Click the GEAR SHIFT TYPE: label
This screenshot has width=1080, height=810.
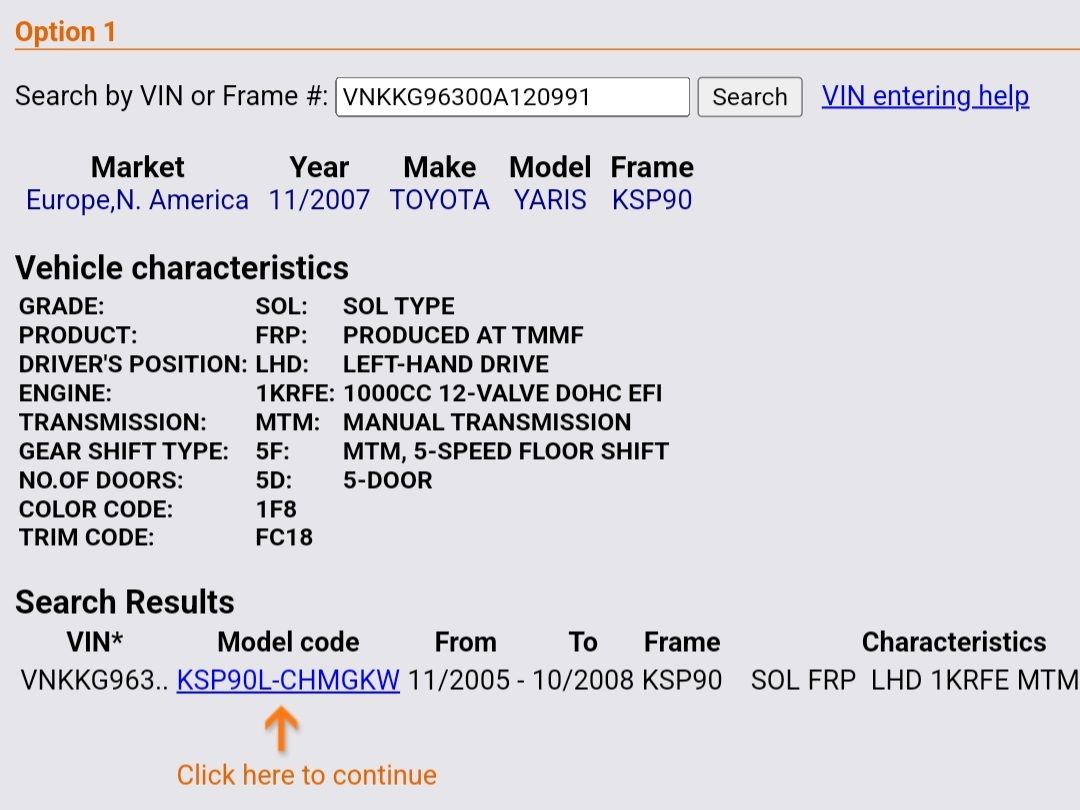coord(123,451)
